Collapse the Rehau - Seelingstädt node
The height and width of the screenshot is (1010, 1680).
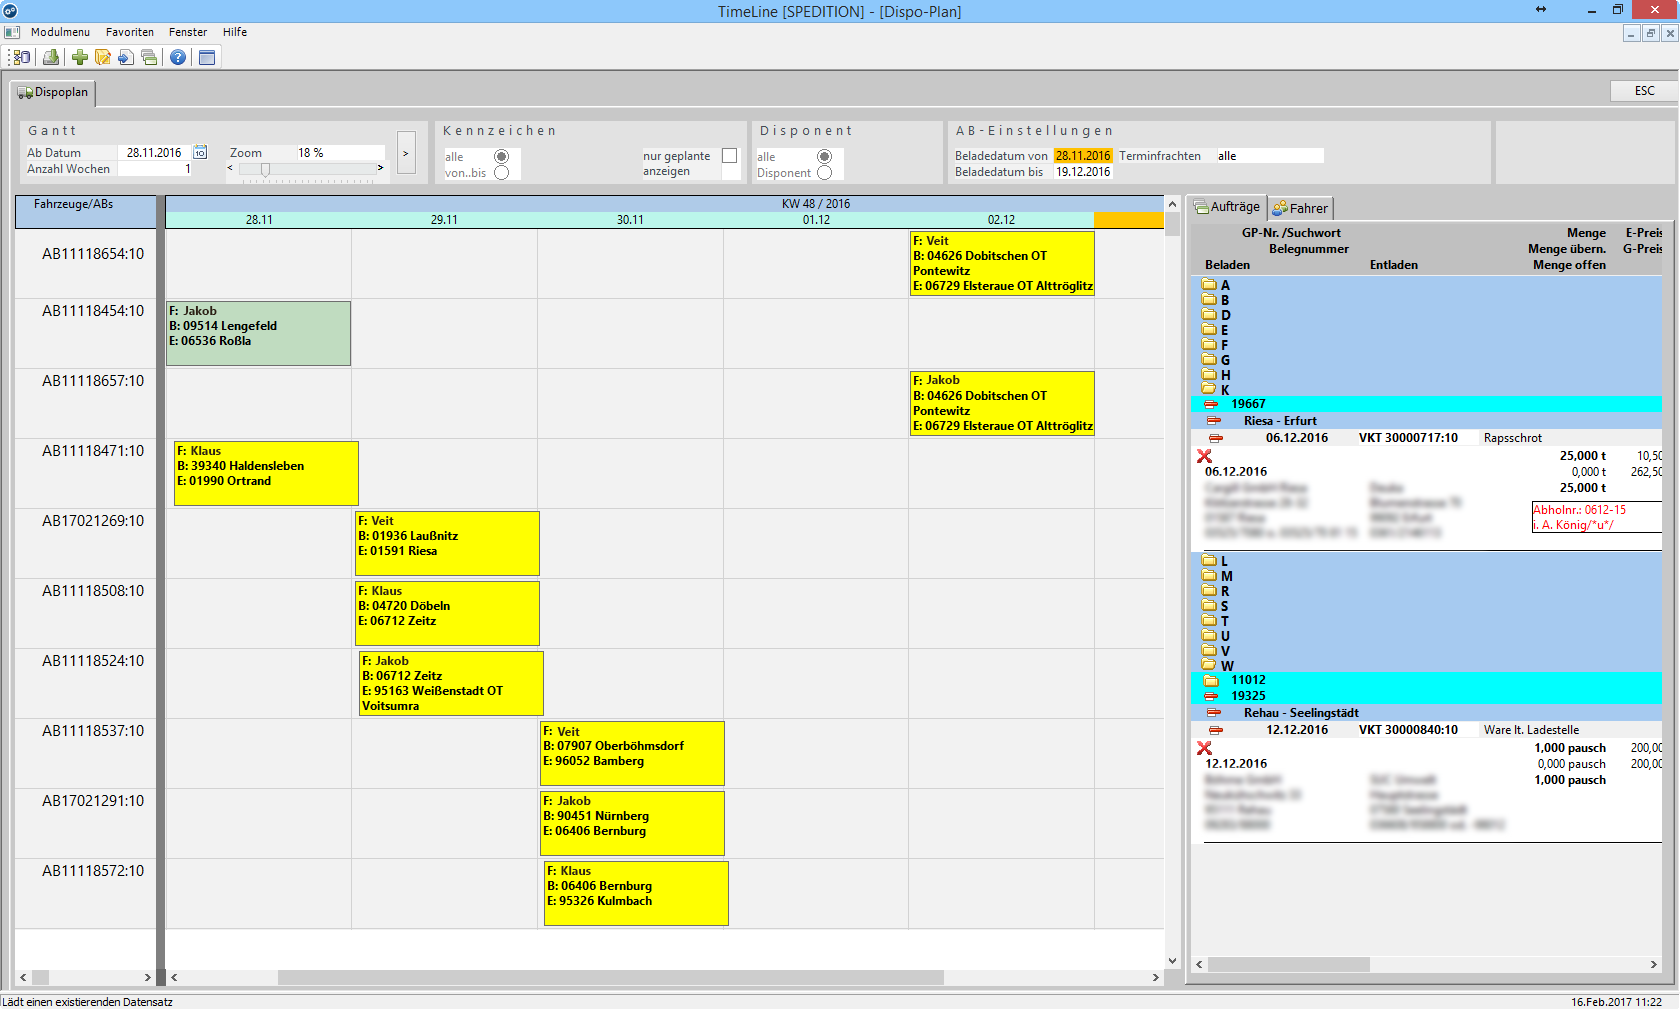click(1214, 713)
